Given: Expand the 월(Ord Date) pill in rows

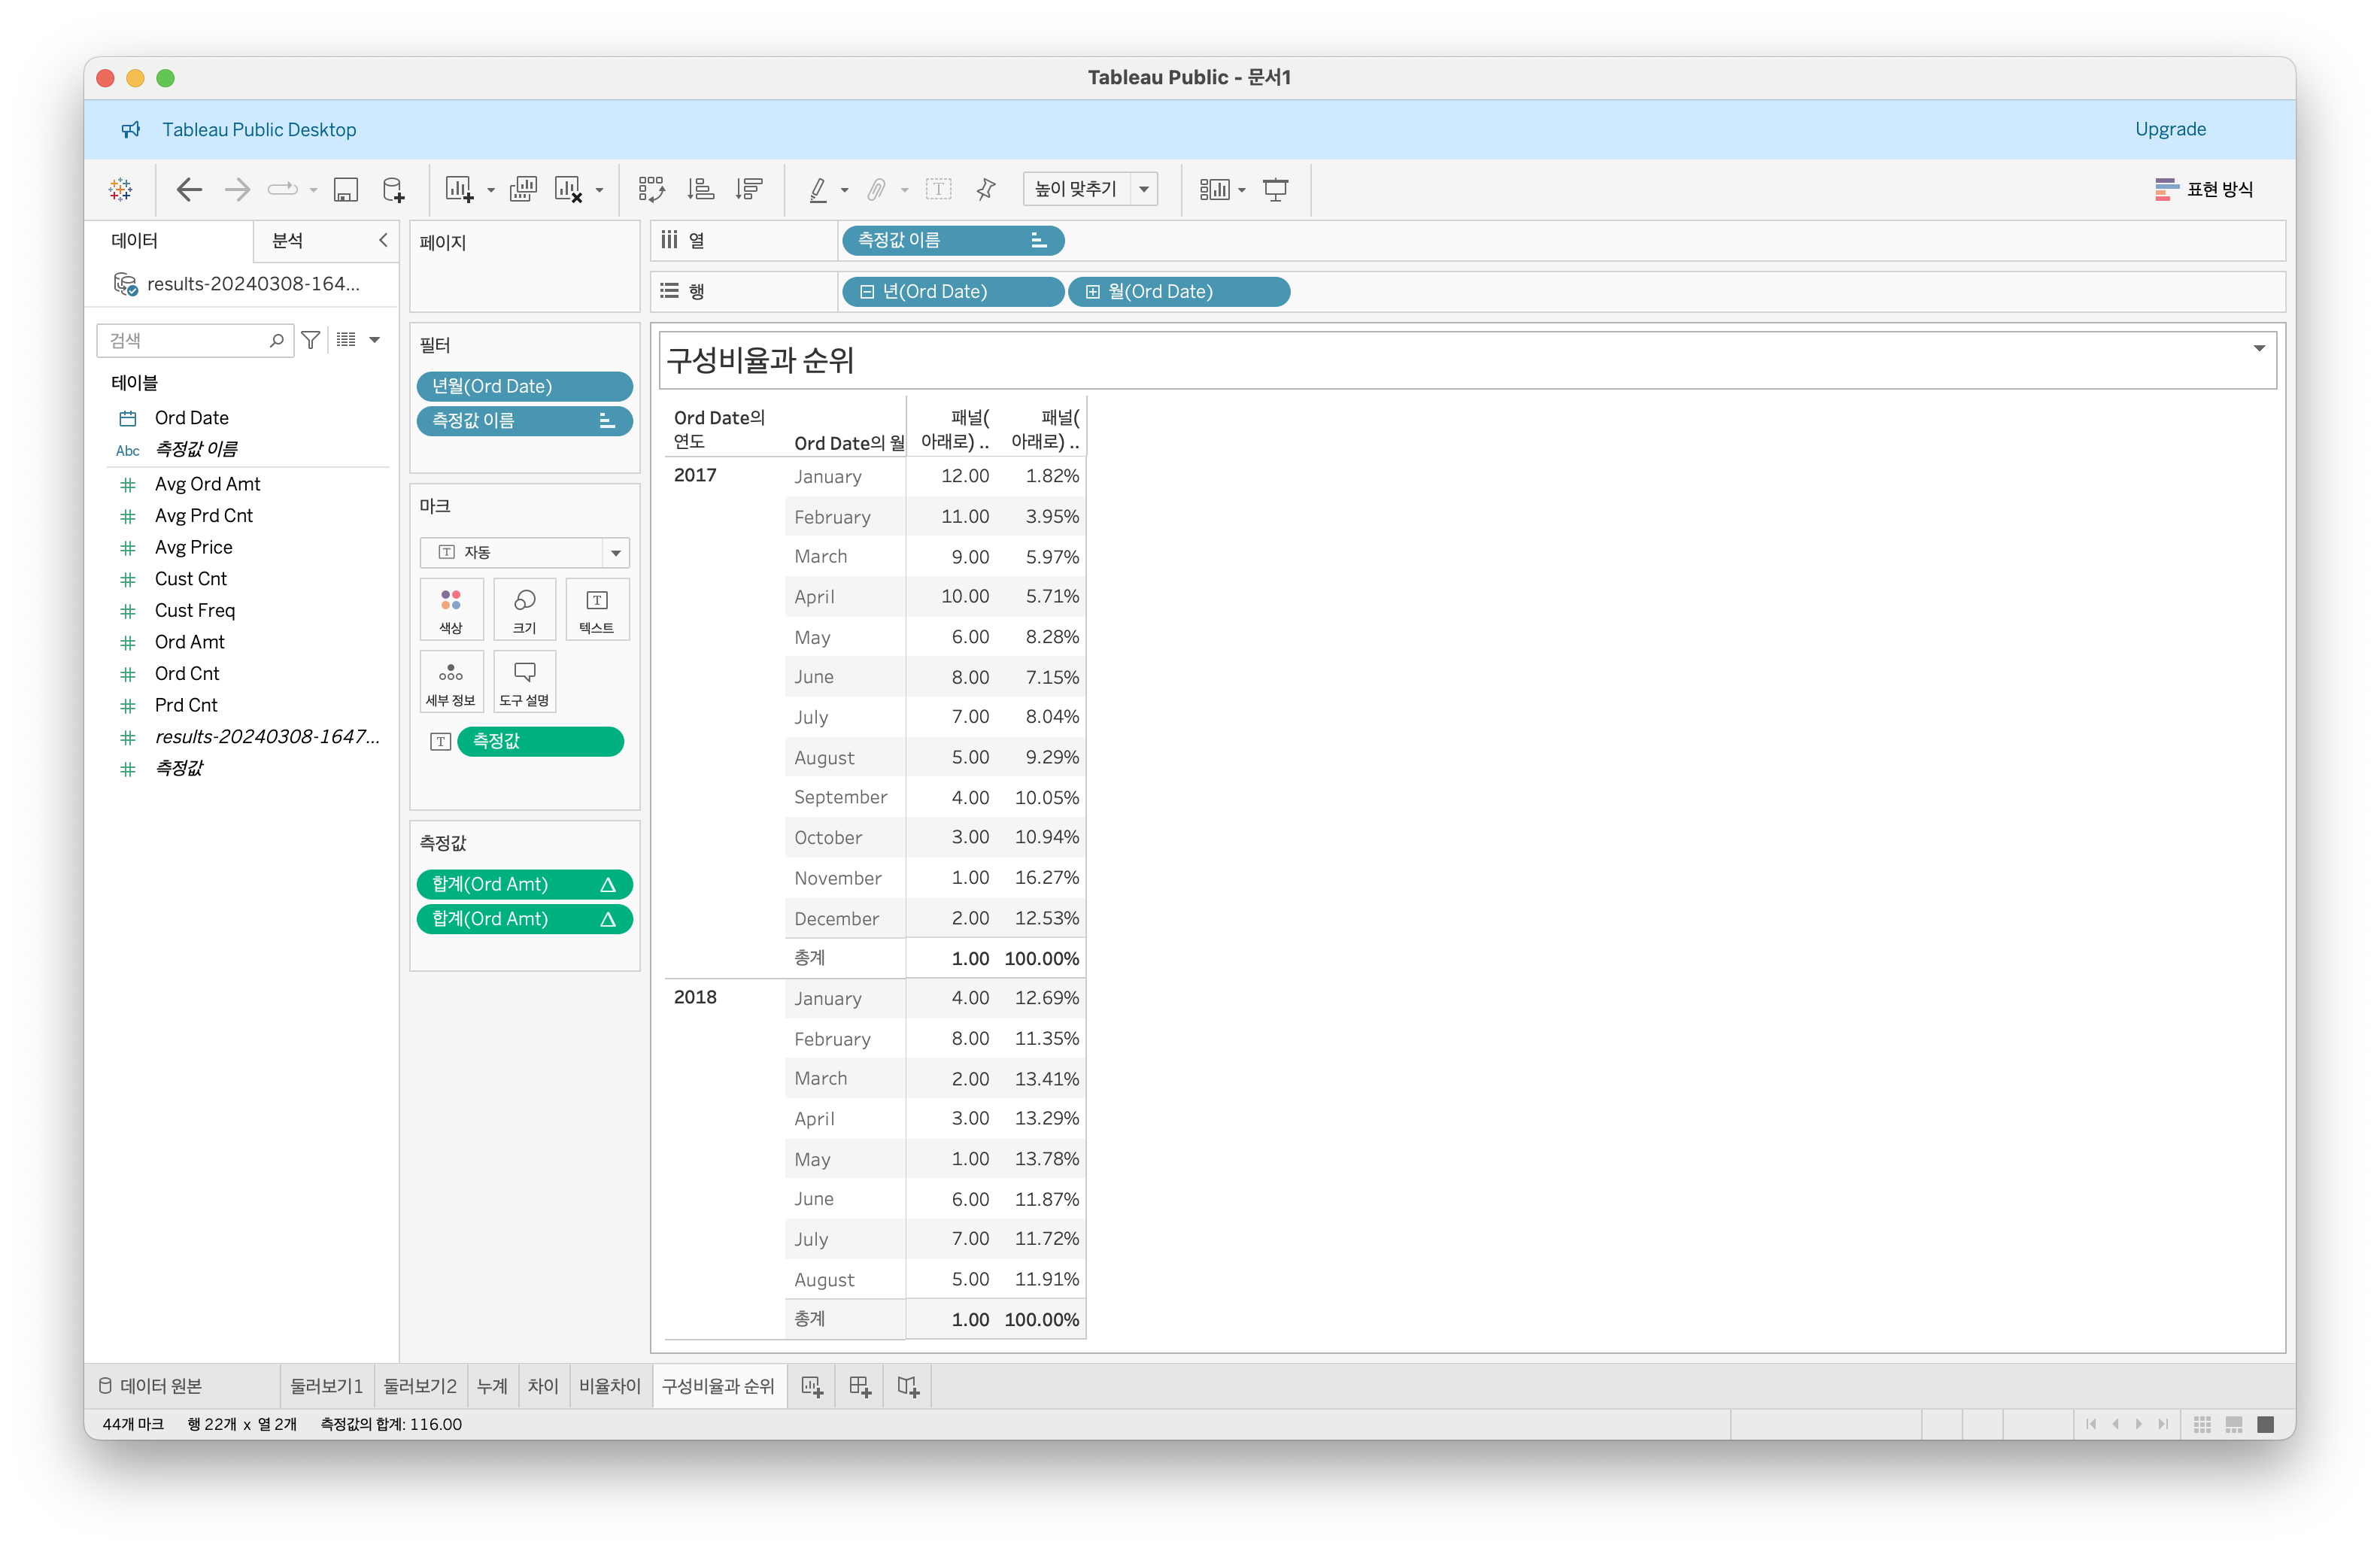Looking at the screenshot, I should click(x=1093, y=292).
